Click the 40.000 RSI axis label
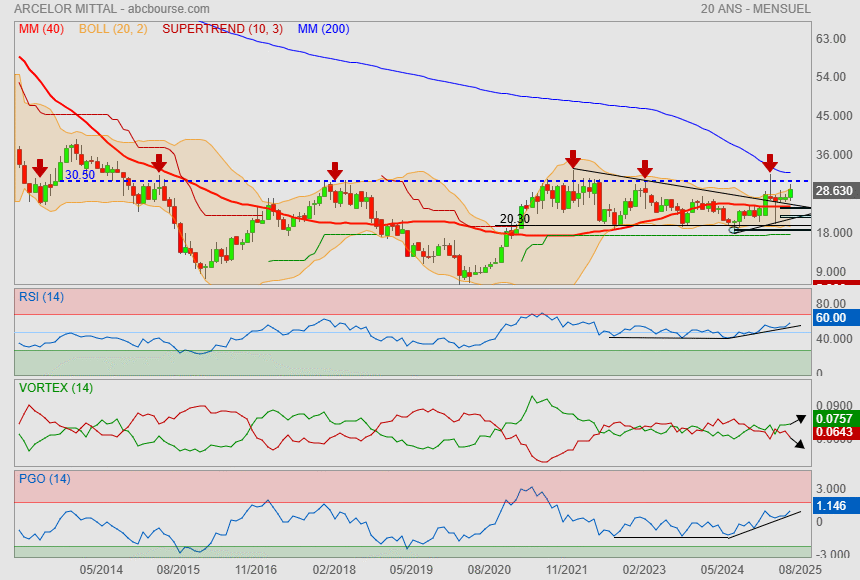Screen dimensions: 860x580 click(x=834, y=339)
